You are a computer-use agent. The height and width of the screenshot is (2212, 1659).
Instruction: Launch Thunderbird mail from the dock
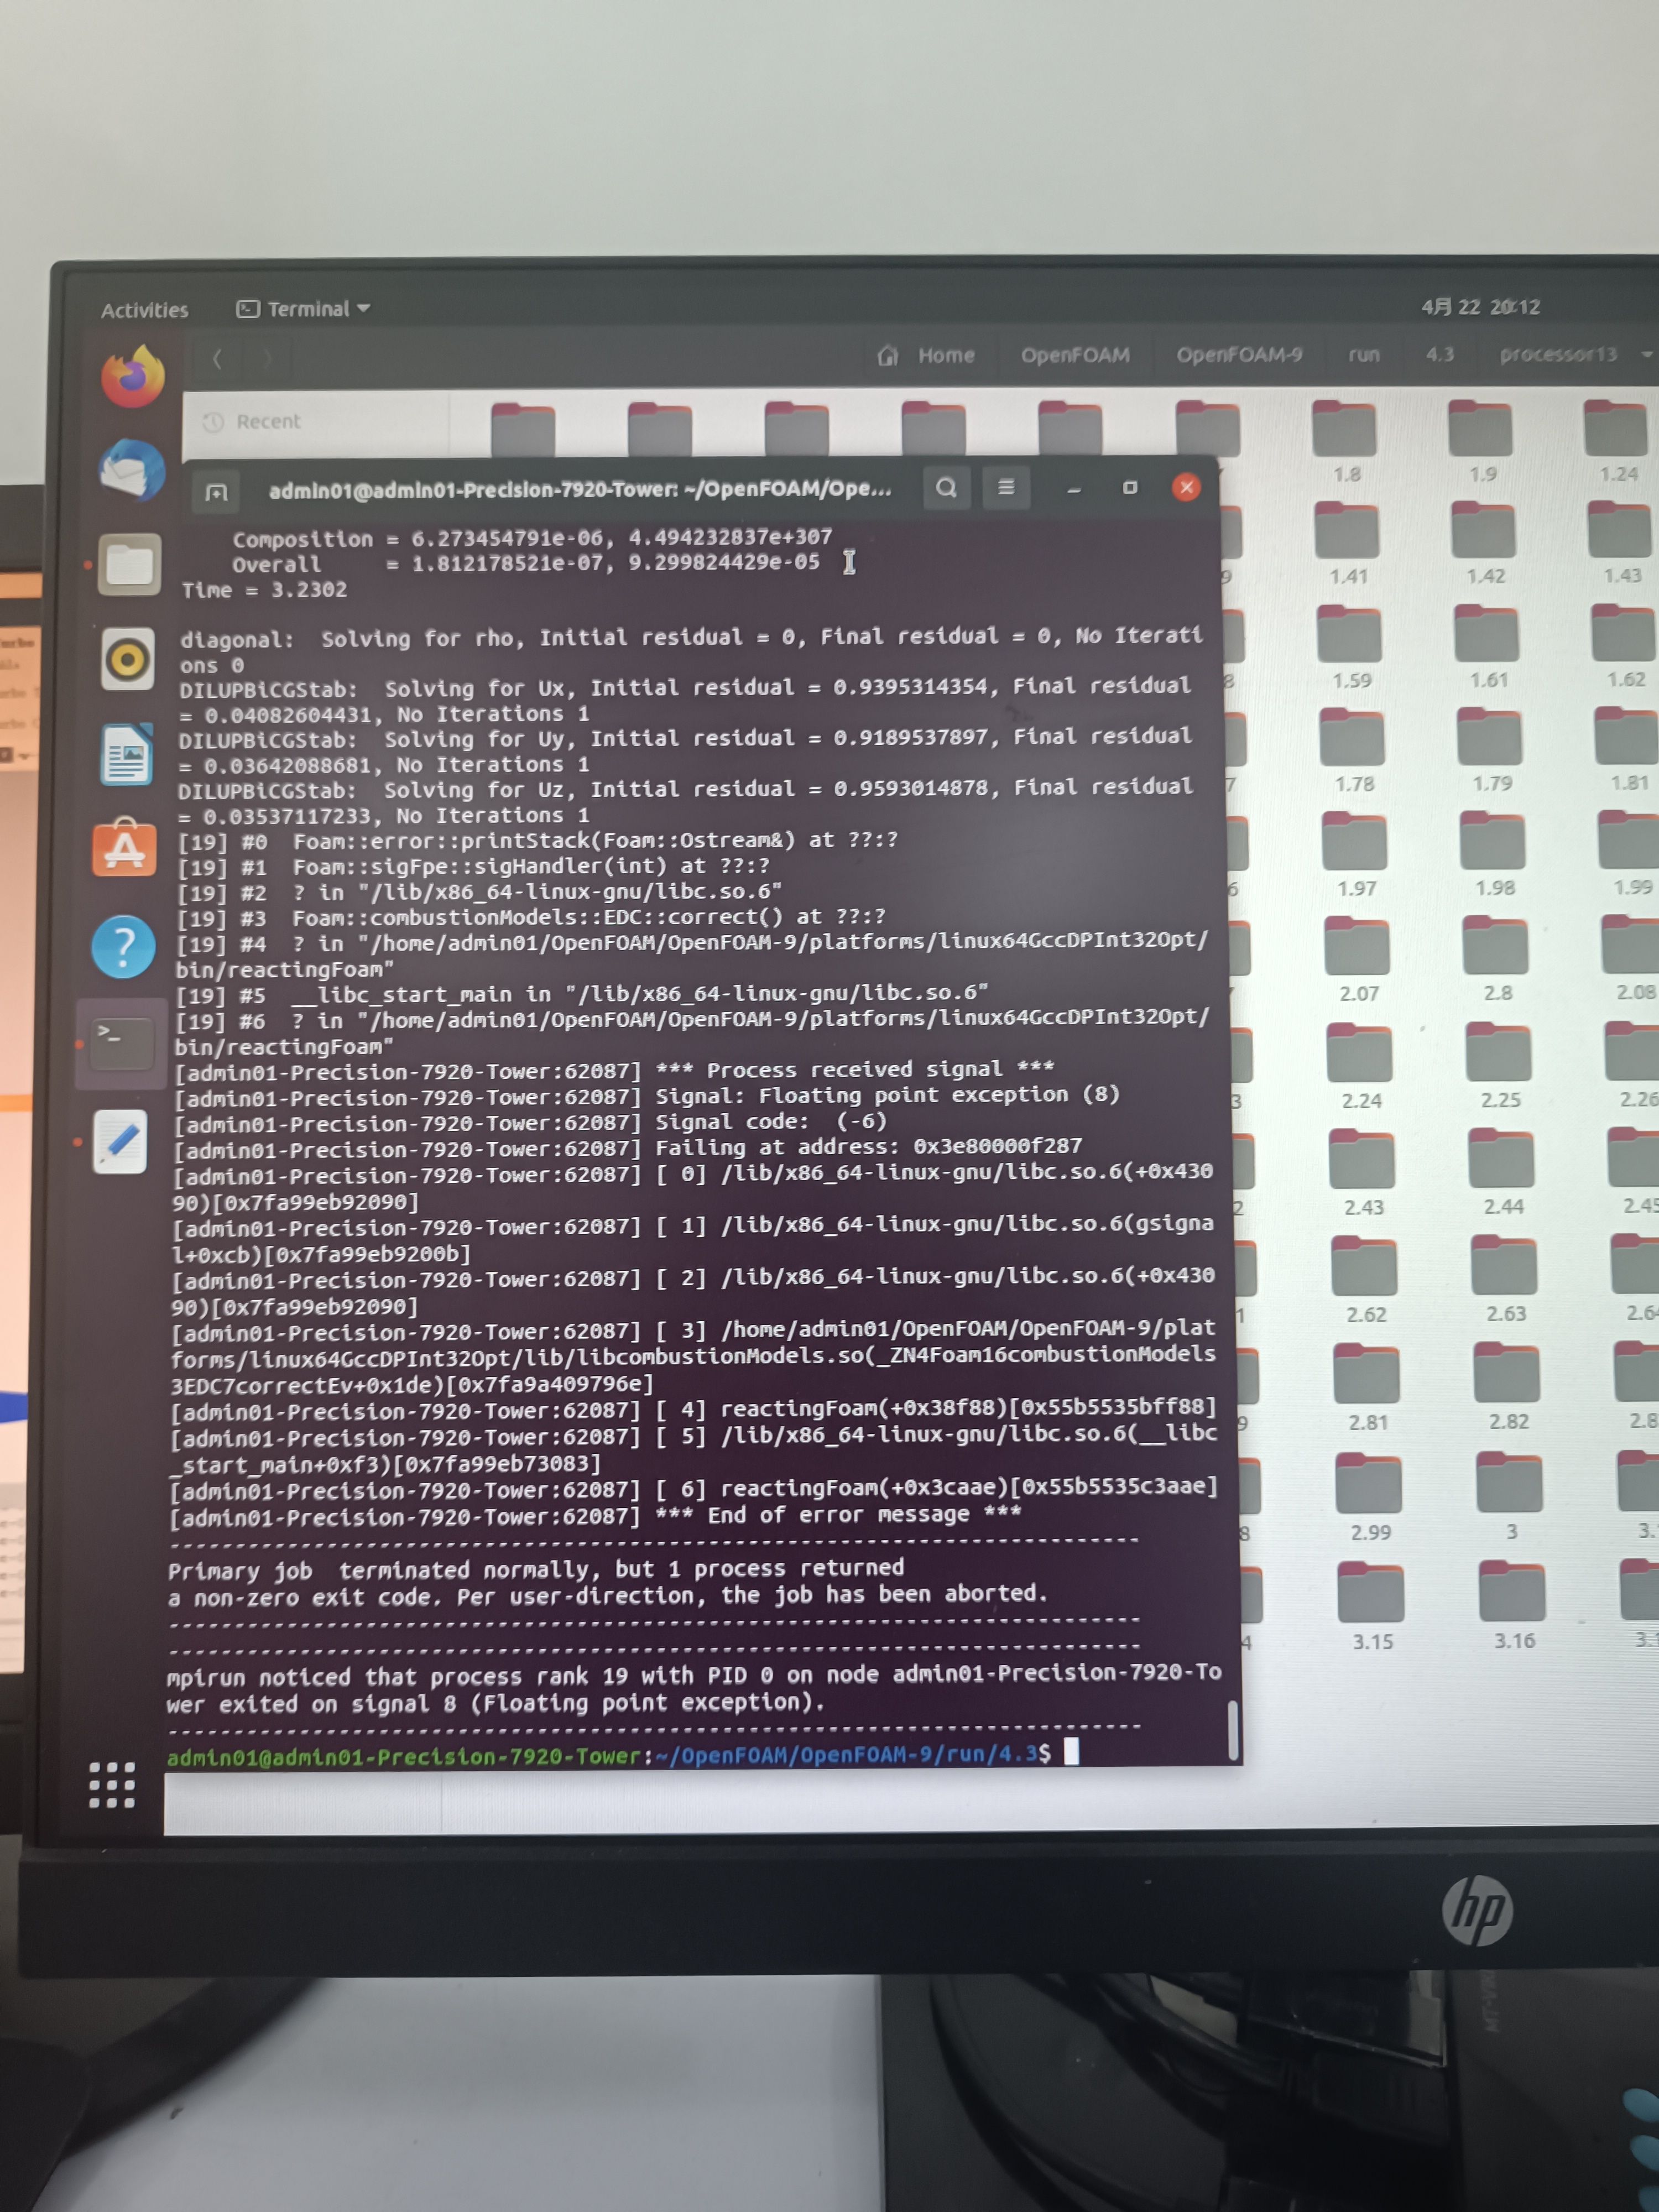point(132,469)
